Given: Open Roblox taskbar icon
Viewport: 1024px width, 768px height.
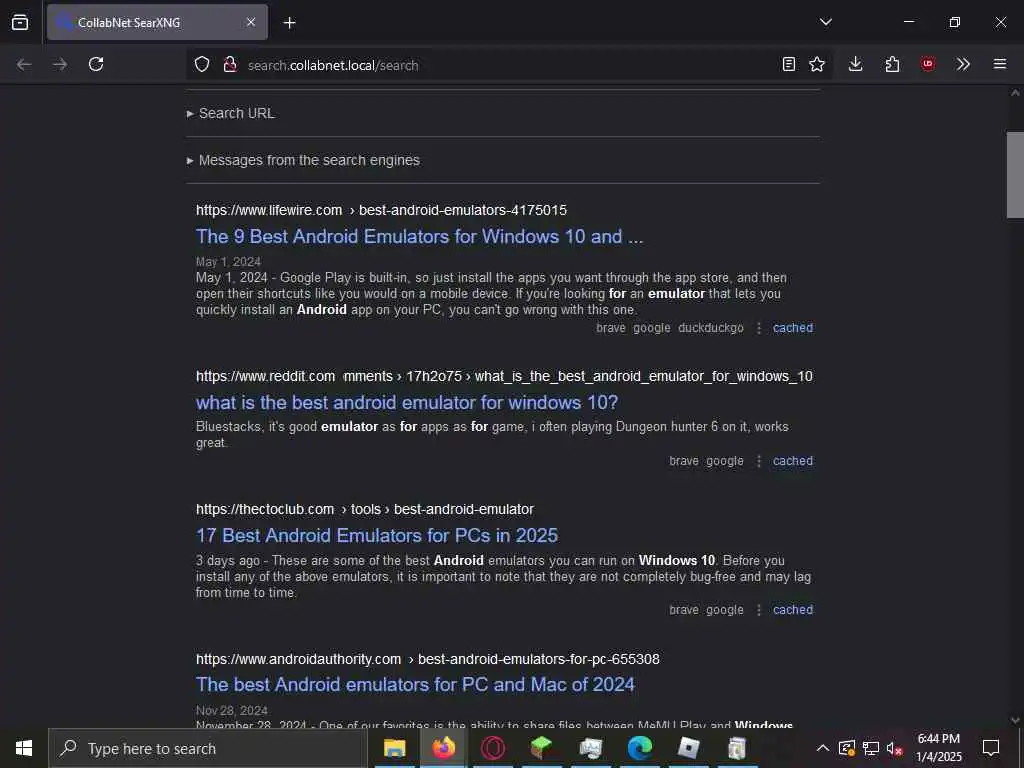Looking at the screenshot, I should (689, 748).
